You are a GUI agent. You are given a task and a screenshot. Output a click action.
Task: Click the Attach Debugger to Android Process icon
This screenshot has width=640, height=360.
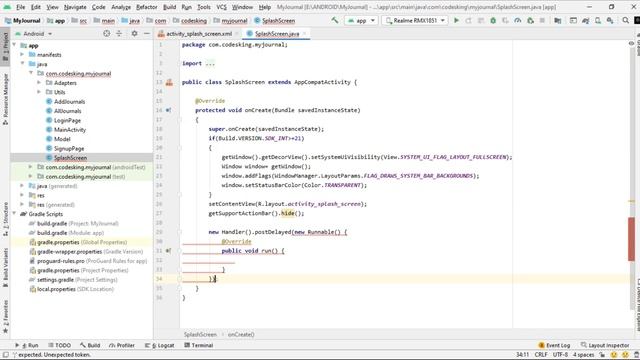coord(530,20)
